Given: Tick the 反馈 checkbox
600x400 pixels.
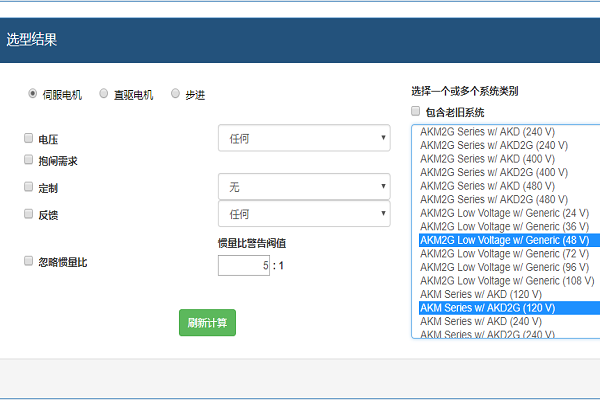Looking at the screenshot, I should pyautogui.click(x=28, y=214).
